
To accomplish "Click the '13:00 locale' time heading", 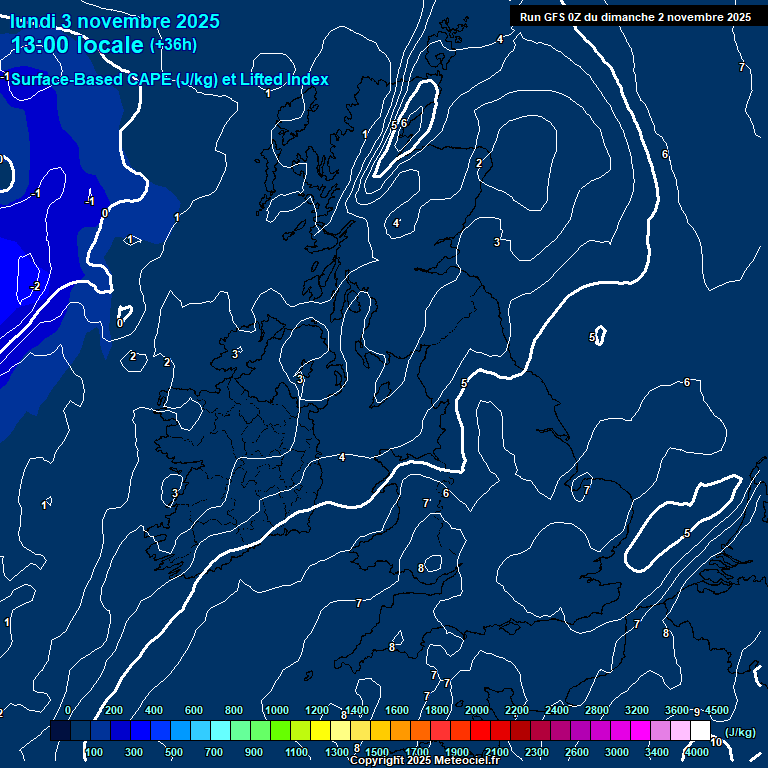I will click(x=77, y=45).
